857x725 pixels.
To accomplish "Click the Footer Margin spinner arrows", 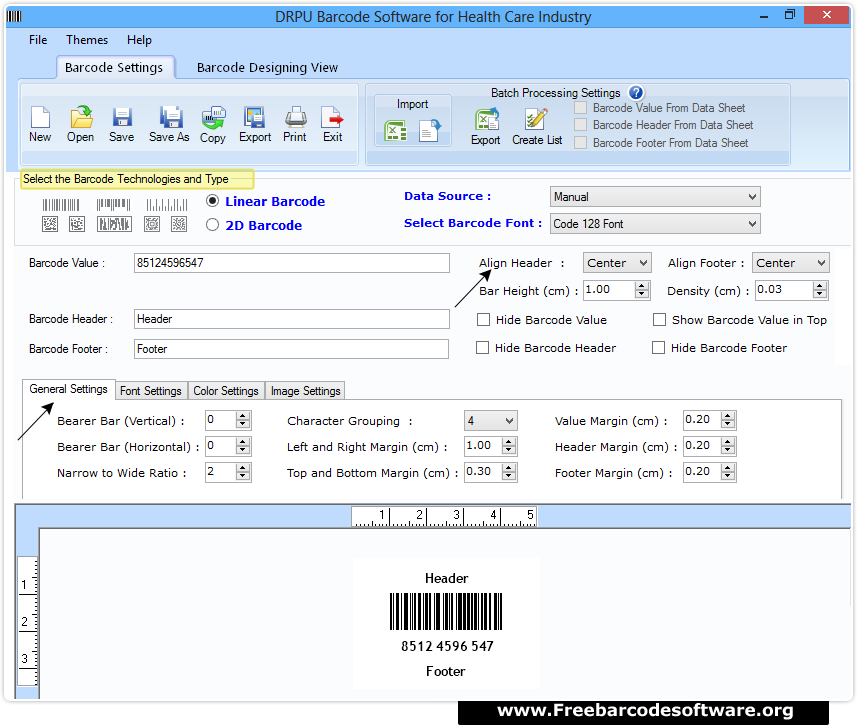I will pyautogui.click(x=727, y=472).
